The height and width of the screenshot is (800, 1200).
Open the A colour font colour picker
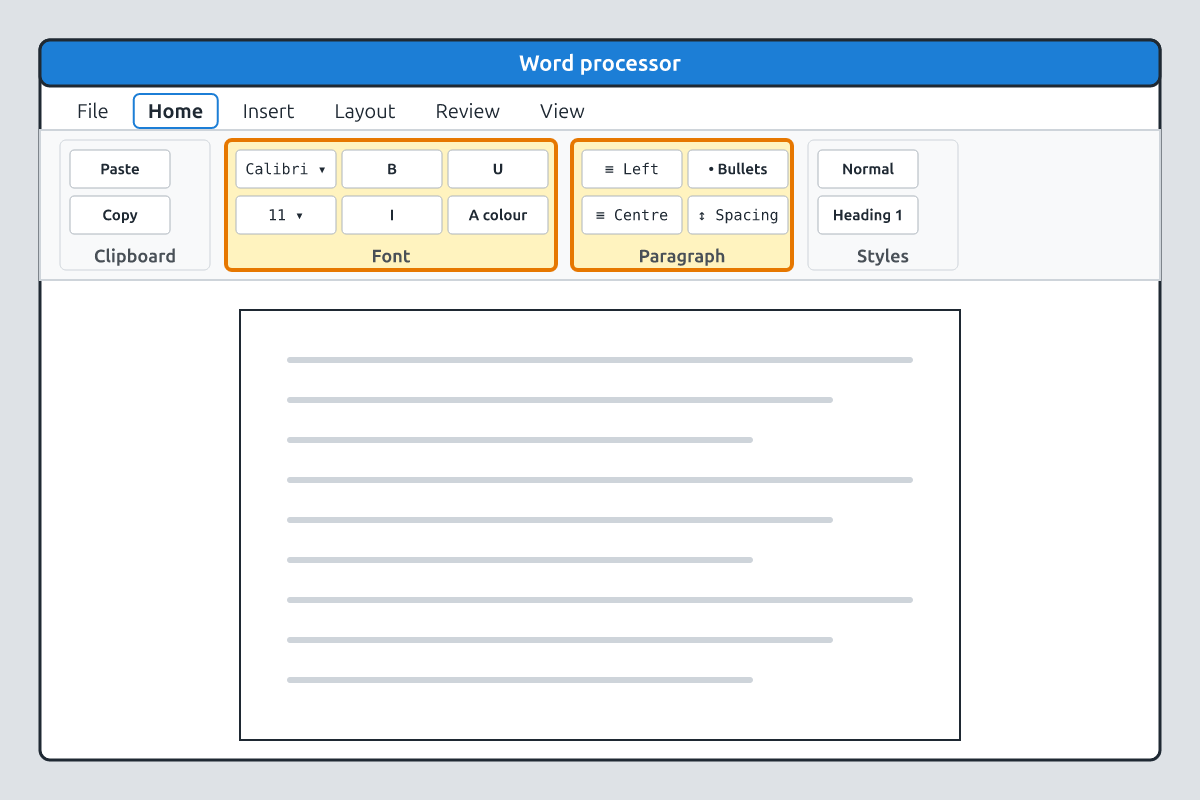(498, 215)
